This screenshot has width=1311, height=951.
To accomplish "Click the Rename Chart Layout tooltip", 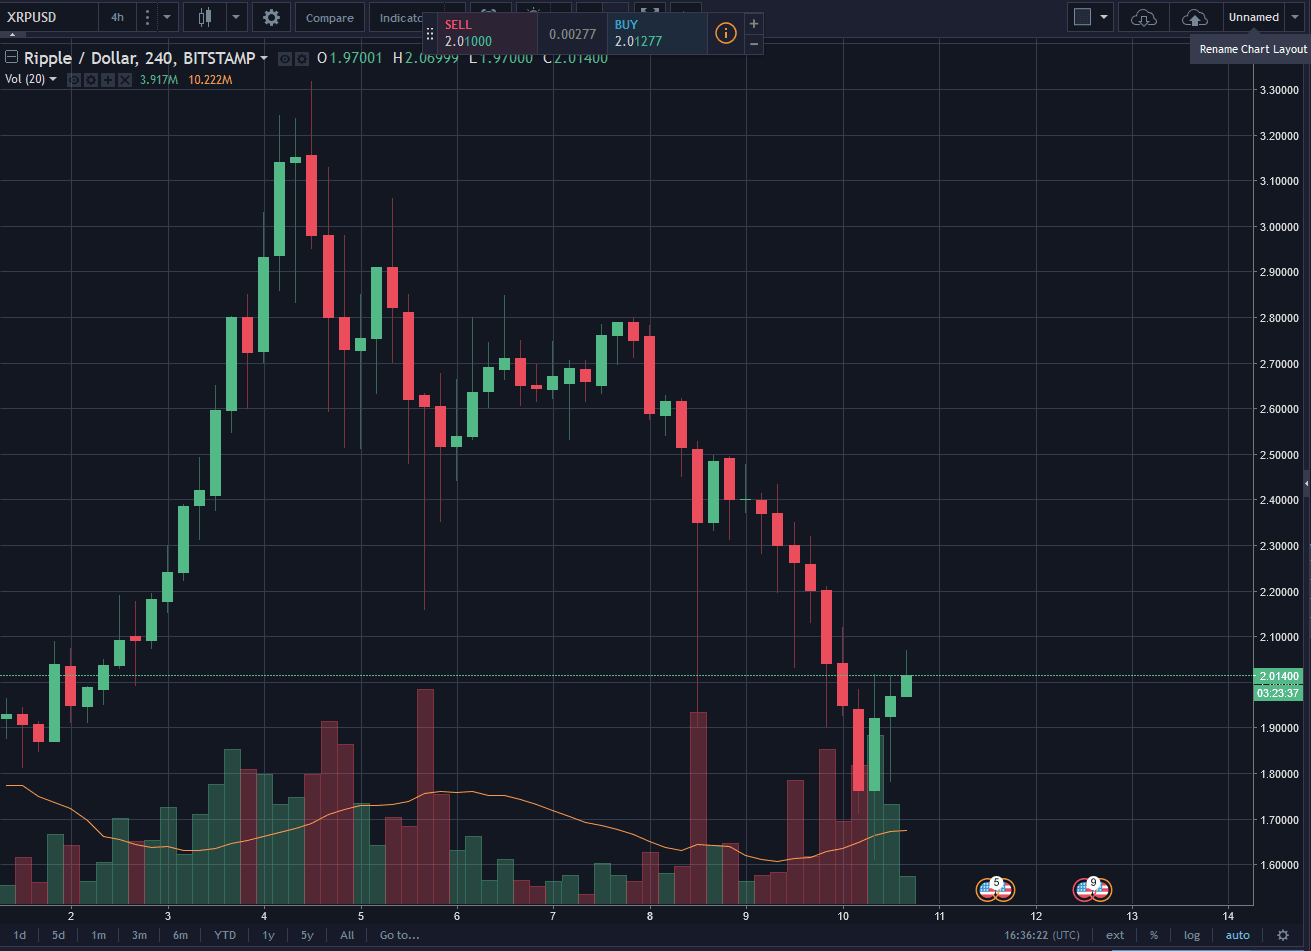I will point(1252,49).
